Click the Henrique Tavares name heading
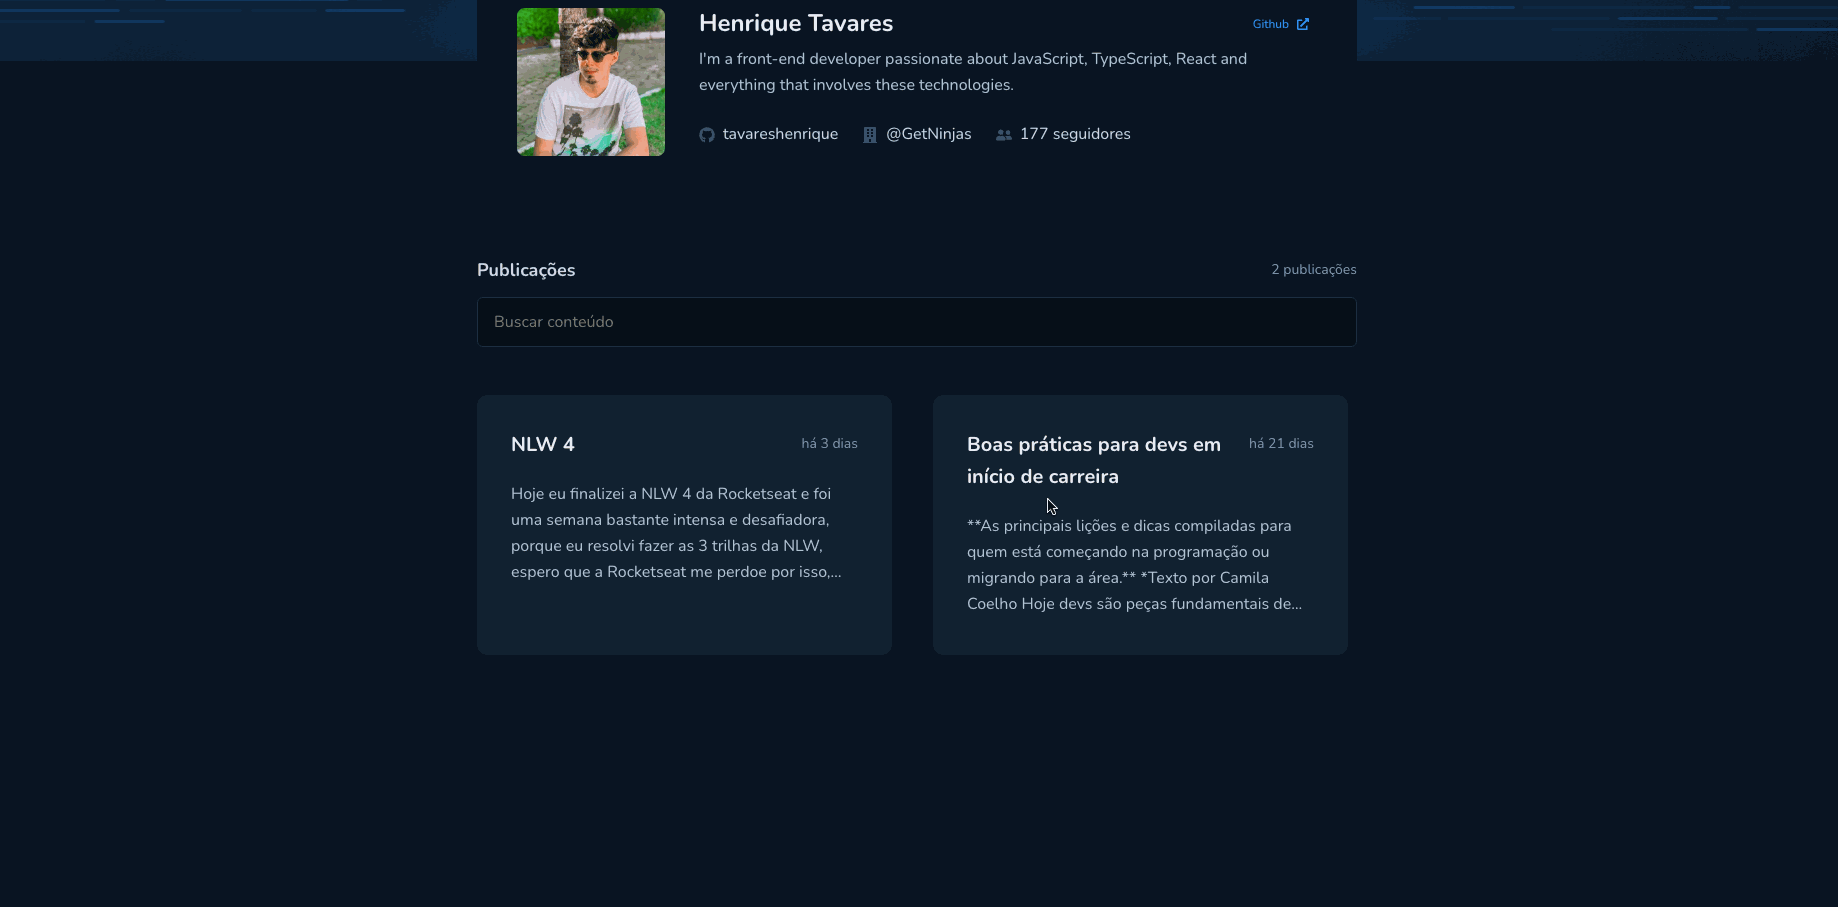The width and height of the screenshot is (1838, 907). click(x=796, y=23)
